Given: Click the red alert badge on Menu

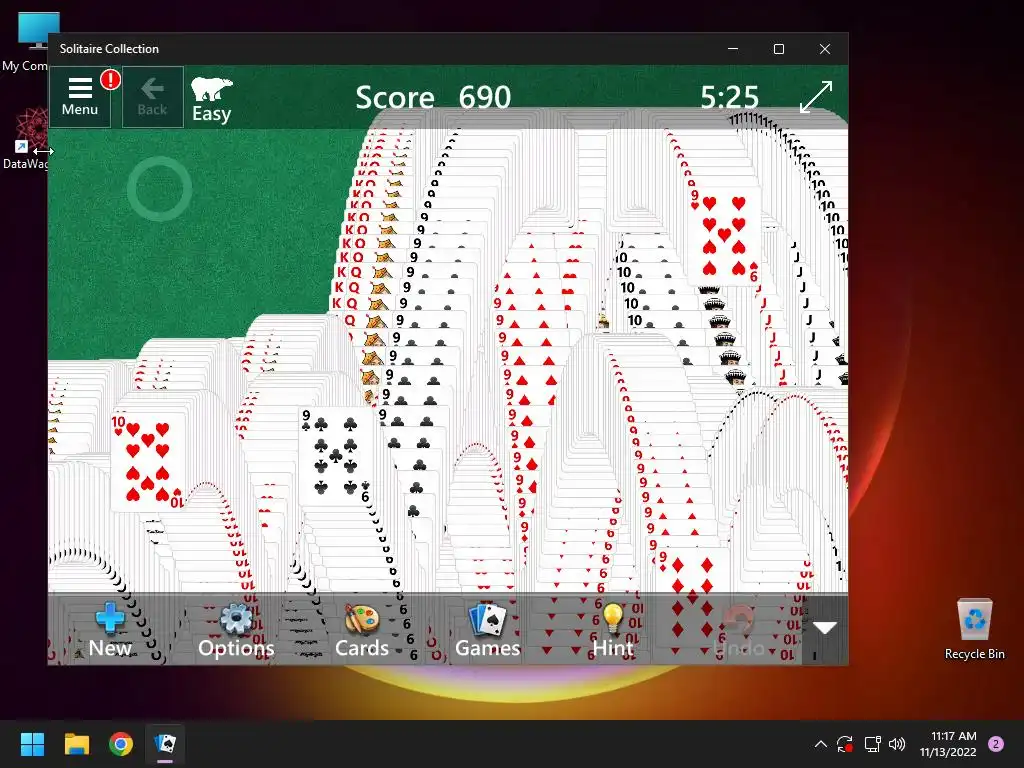Looking at the screenshot, I should [110, 79].
